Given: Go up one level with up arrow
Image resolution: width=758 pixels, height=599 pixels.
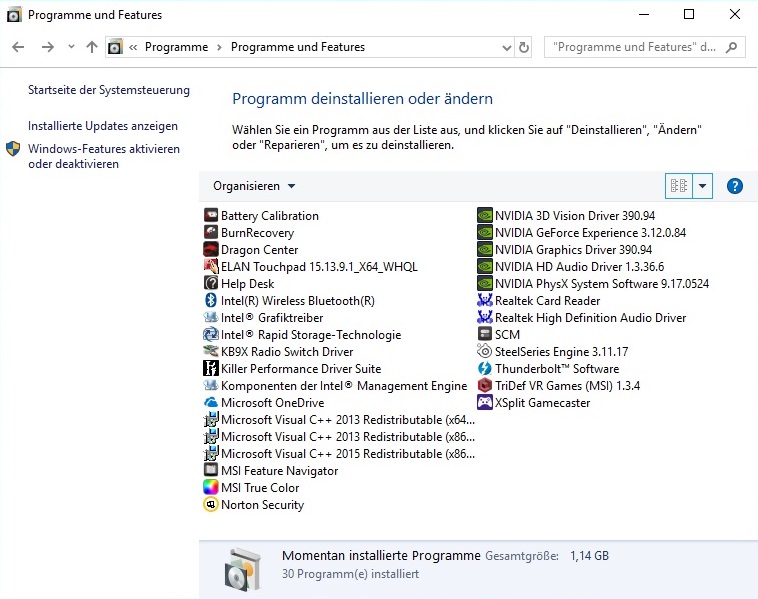Looking at the screenshot, I should (x=91, y=47).
